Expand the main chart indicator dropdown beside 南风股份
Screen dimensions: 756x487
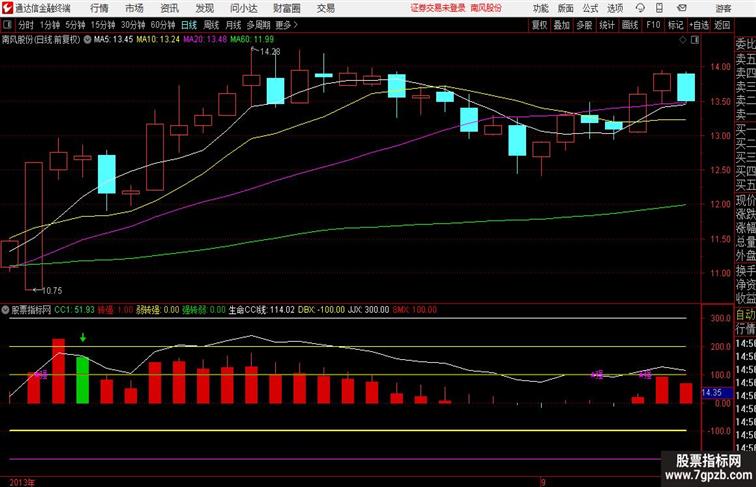(87, 40)
